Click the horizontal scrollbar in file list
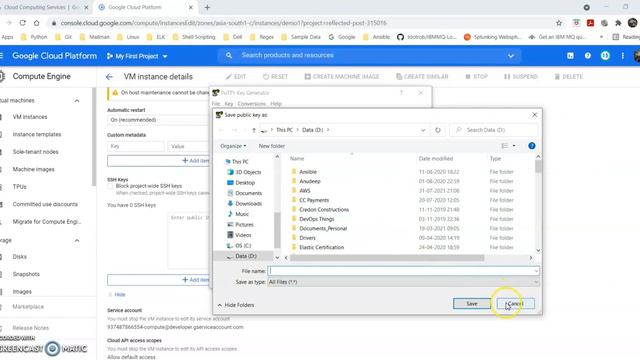This screenshot has width=640, height=360. [387, 258]
